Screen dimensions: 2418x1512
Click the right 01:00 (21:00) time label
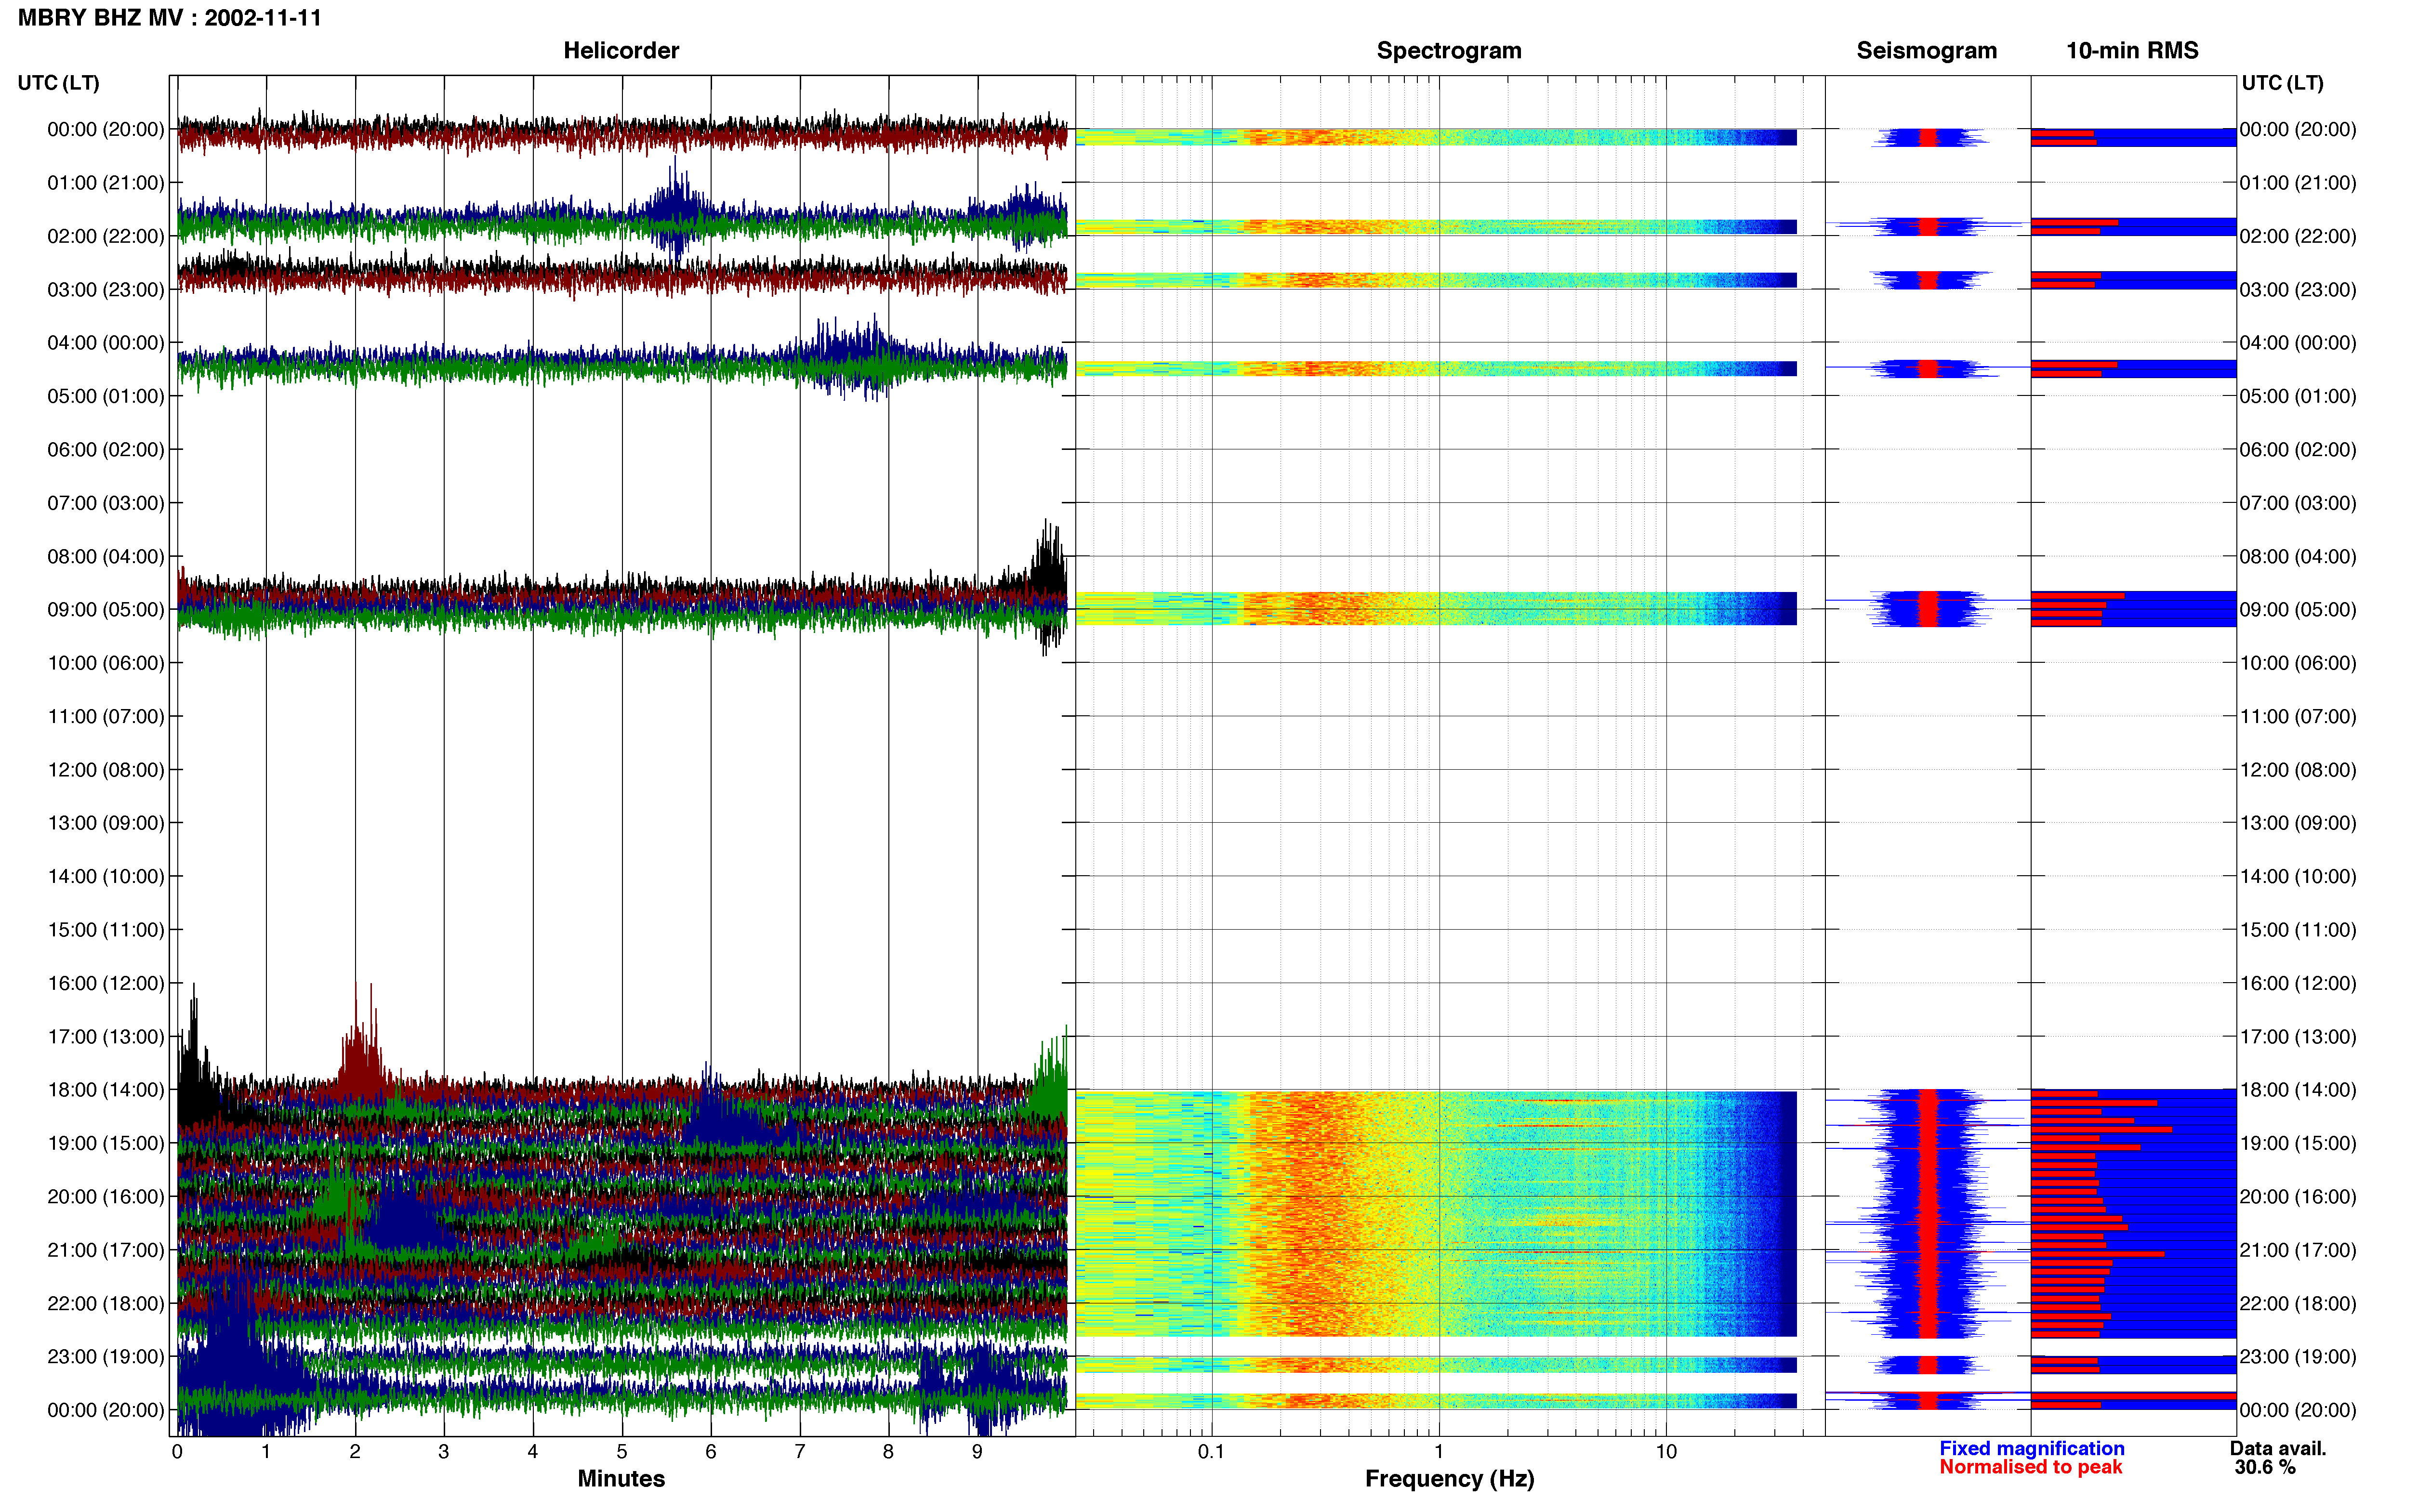(2298, 182)
